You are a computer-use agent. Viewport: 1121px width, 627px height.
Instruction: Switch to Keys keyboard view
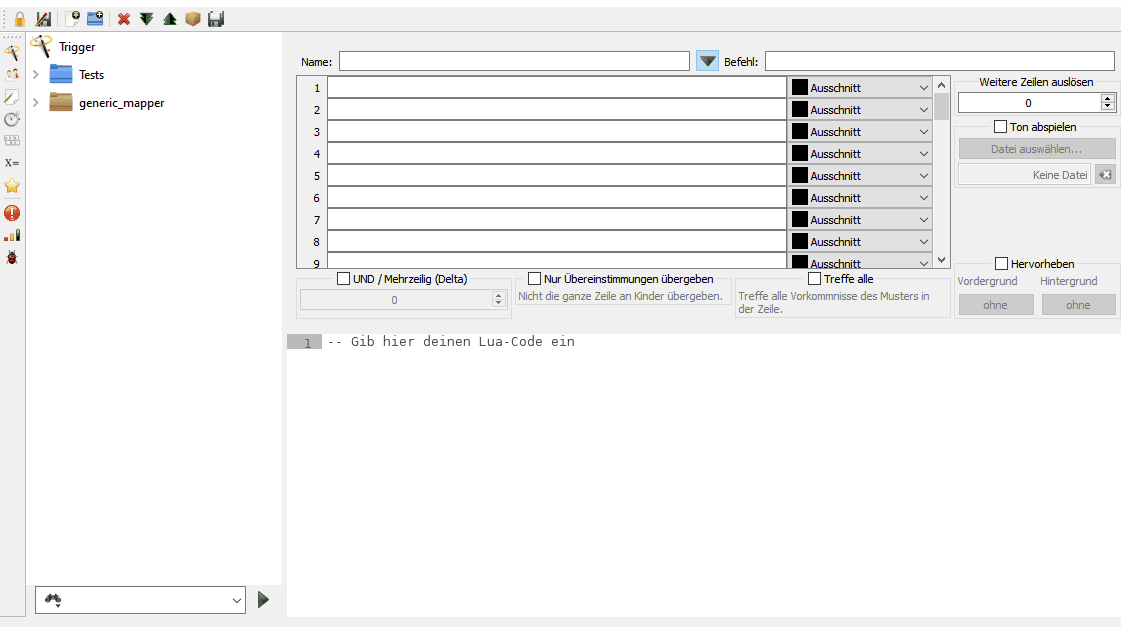[x=12, y=141]
